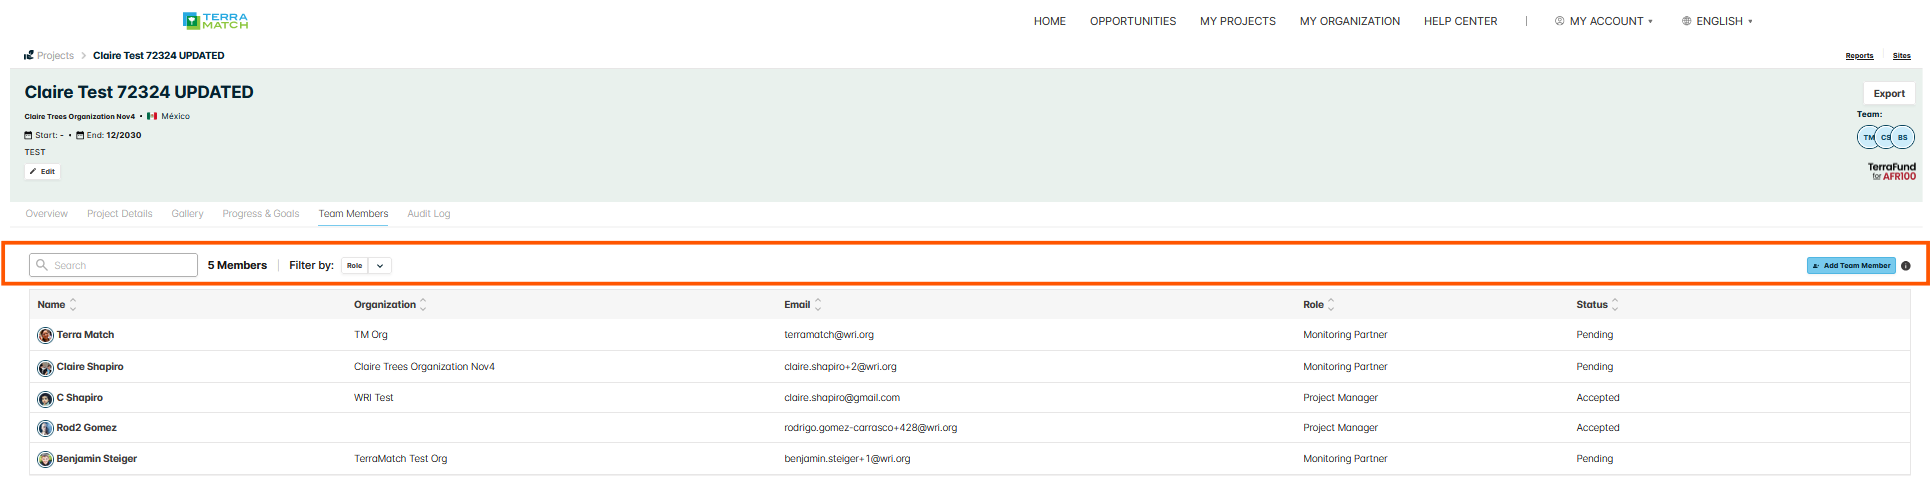Switch to the Project Details tab

(120, 214)
